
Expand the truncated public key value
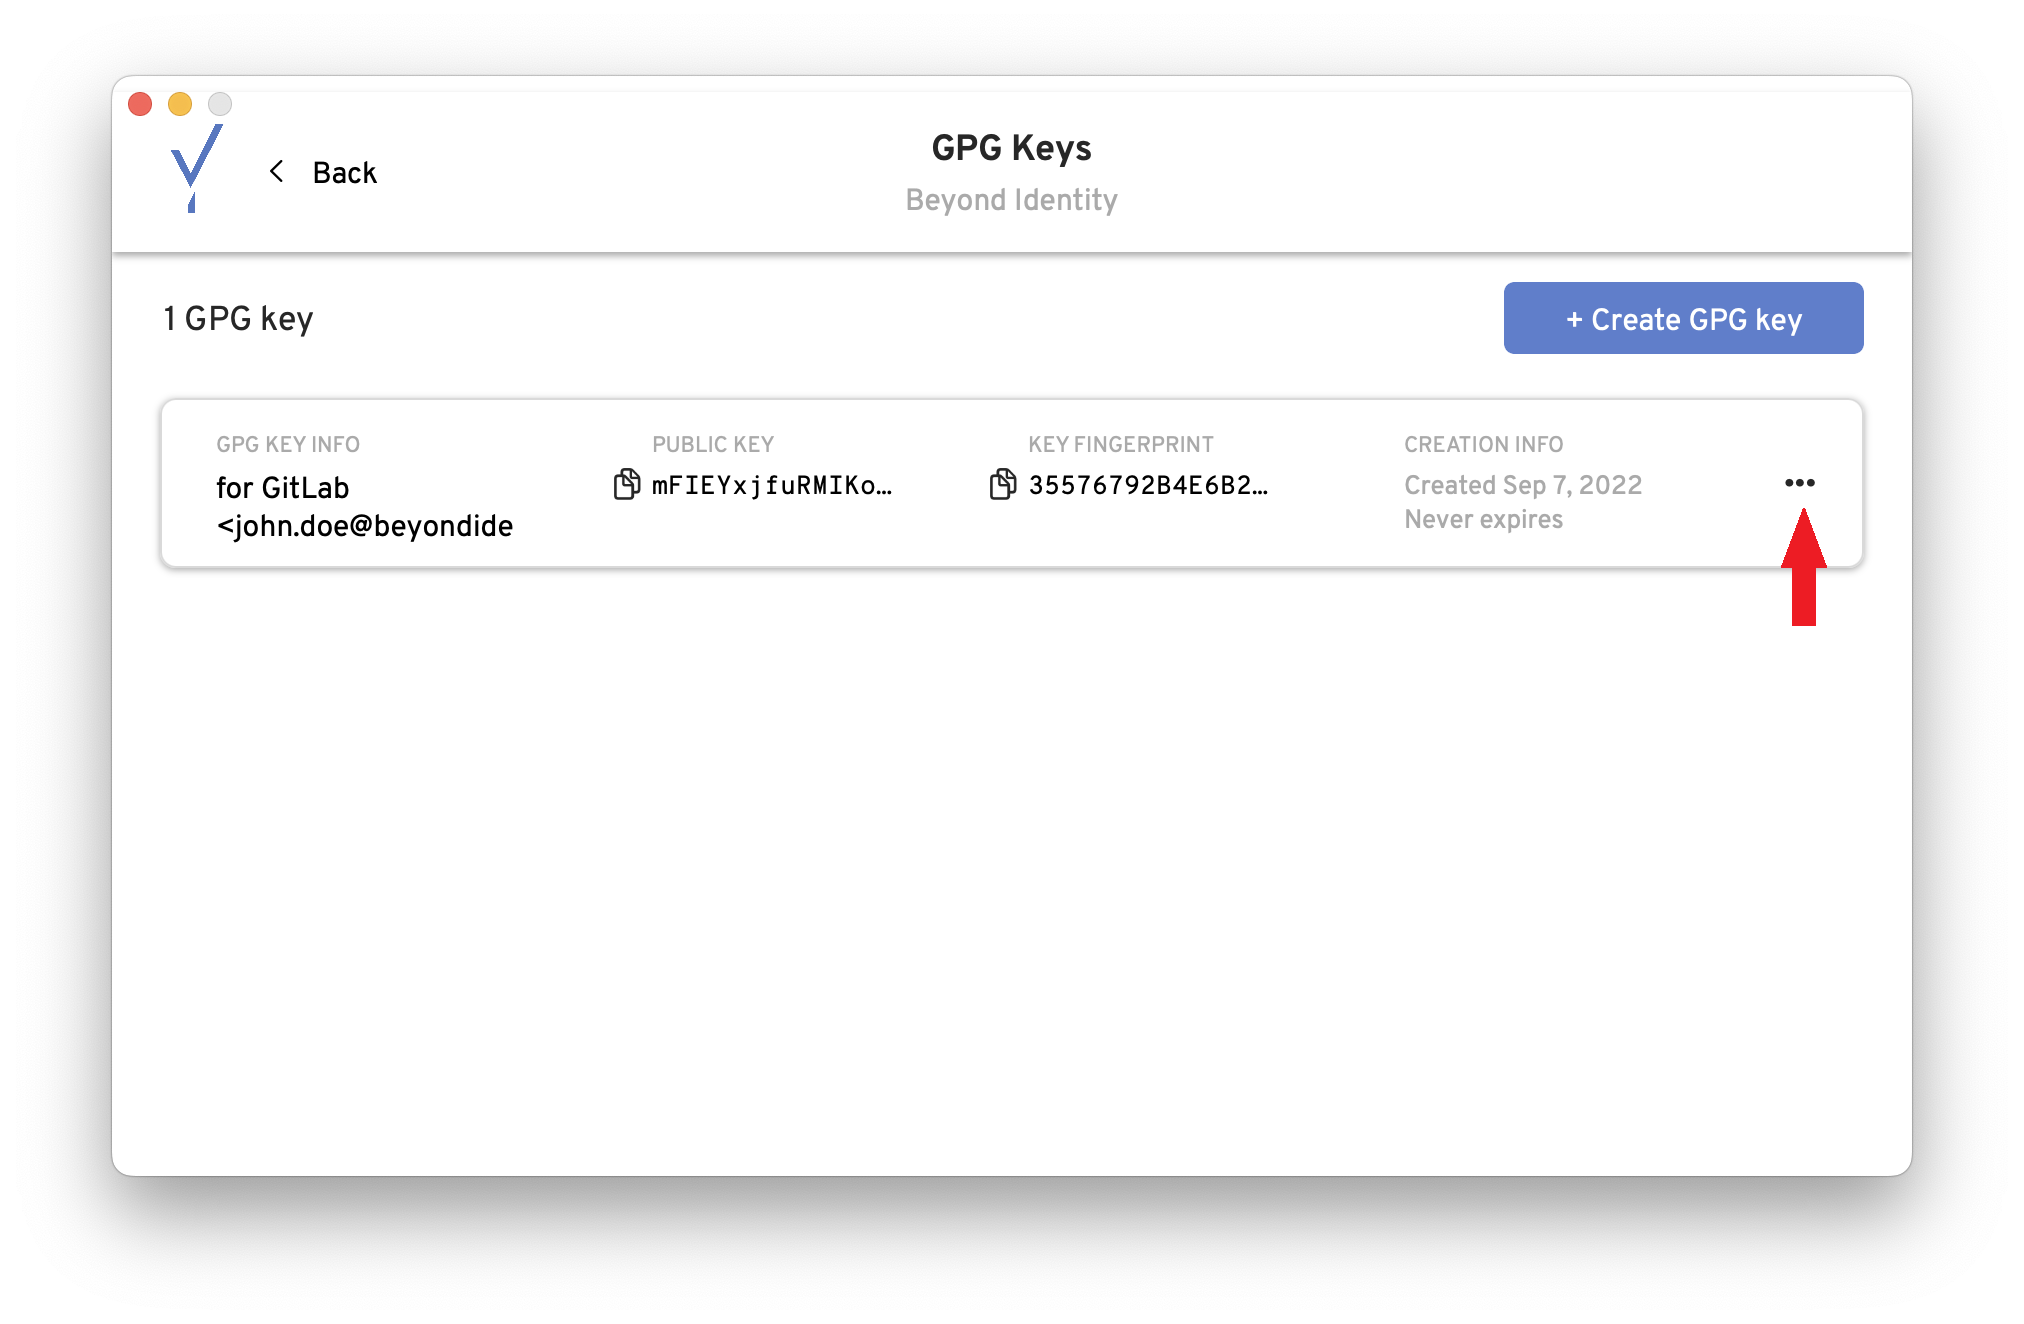pyautogui.click(x=772, y=485)
